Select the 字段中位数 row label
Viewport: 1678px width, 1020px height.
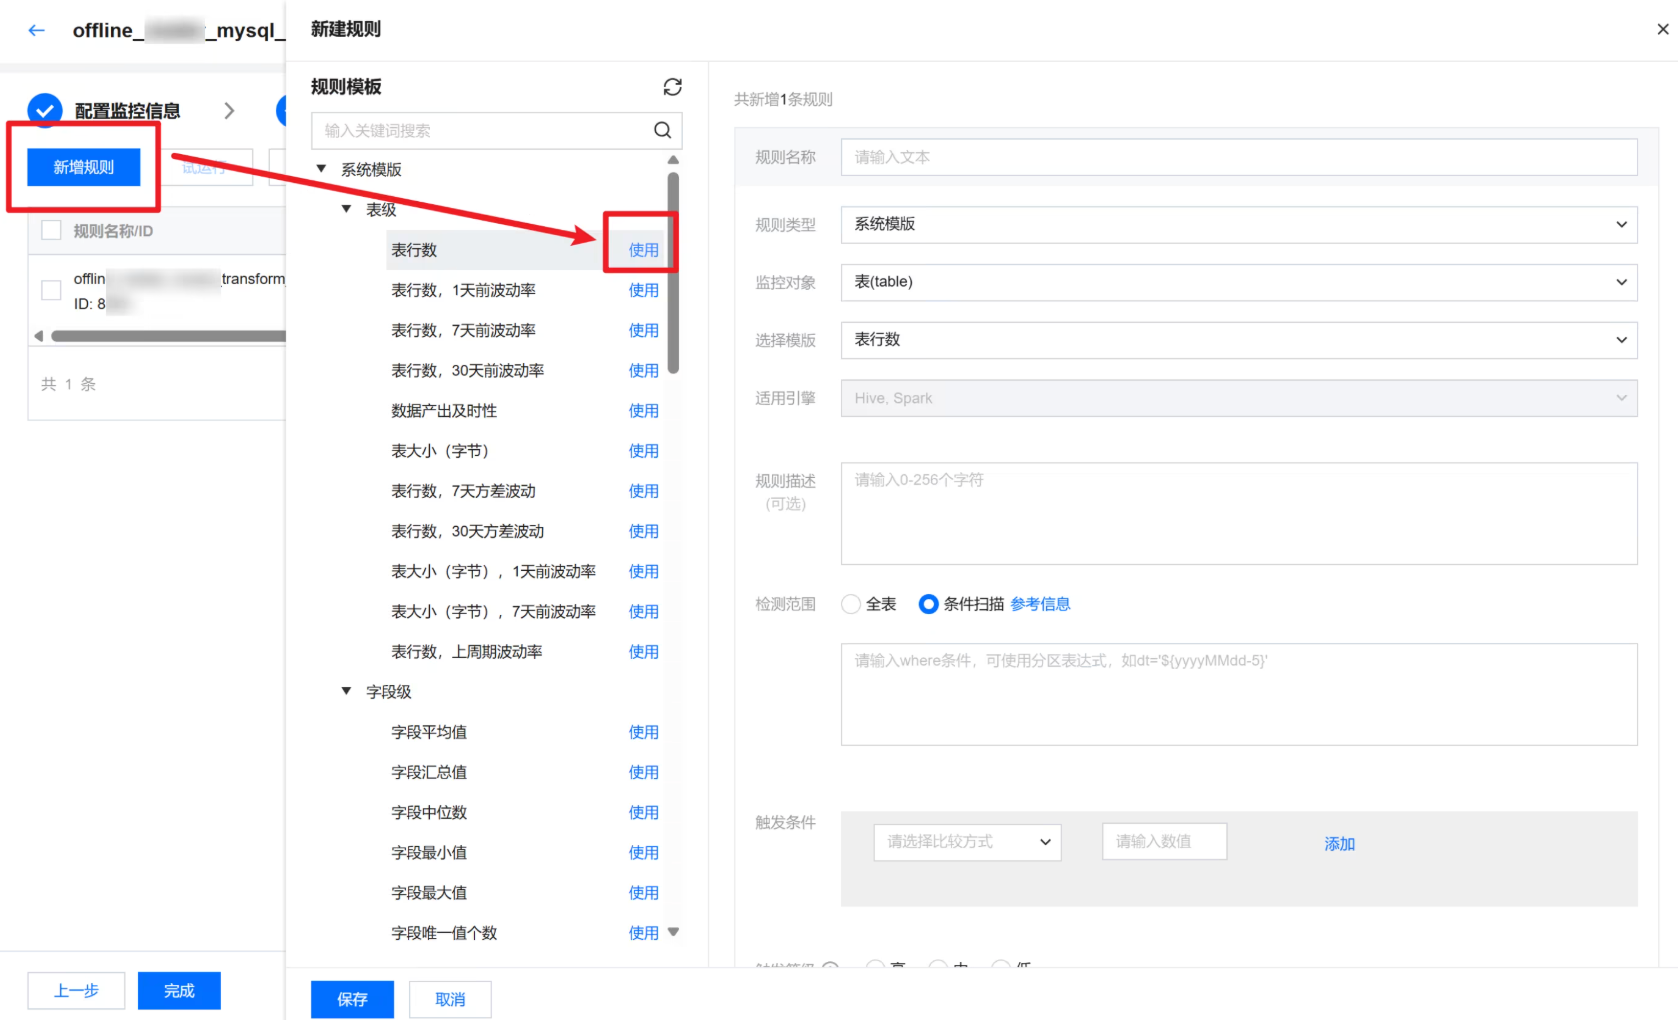pyautogui.click(x=429, y=812)
